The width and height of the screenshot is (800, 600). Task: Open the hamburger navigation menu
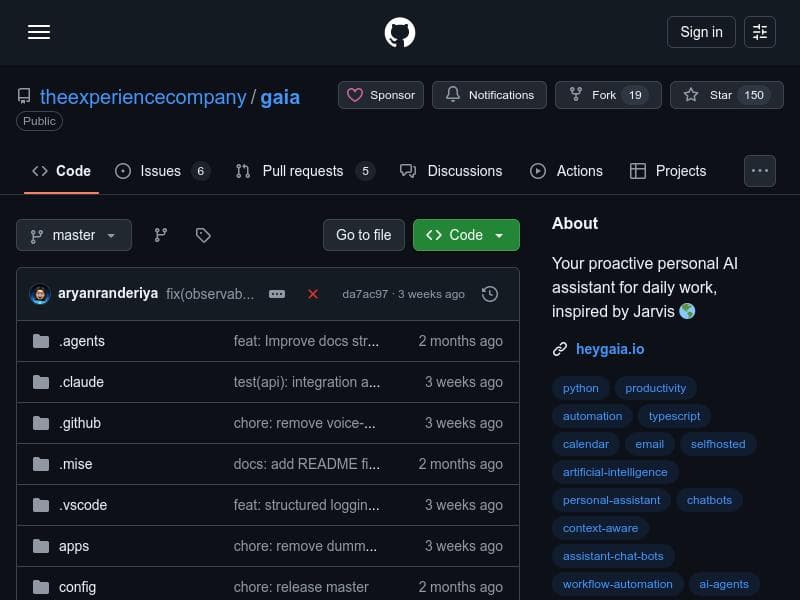(39, 32)
